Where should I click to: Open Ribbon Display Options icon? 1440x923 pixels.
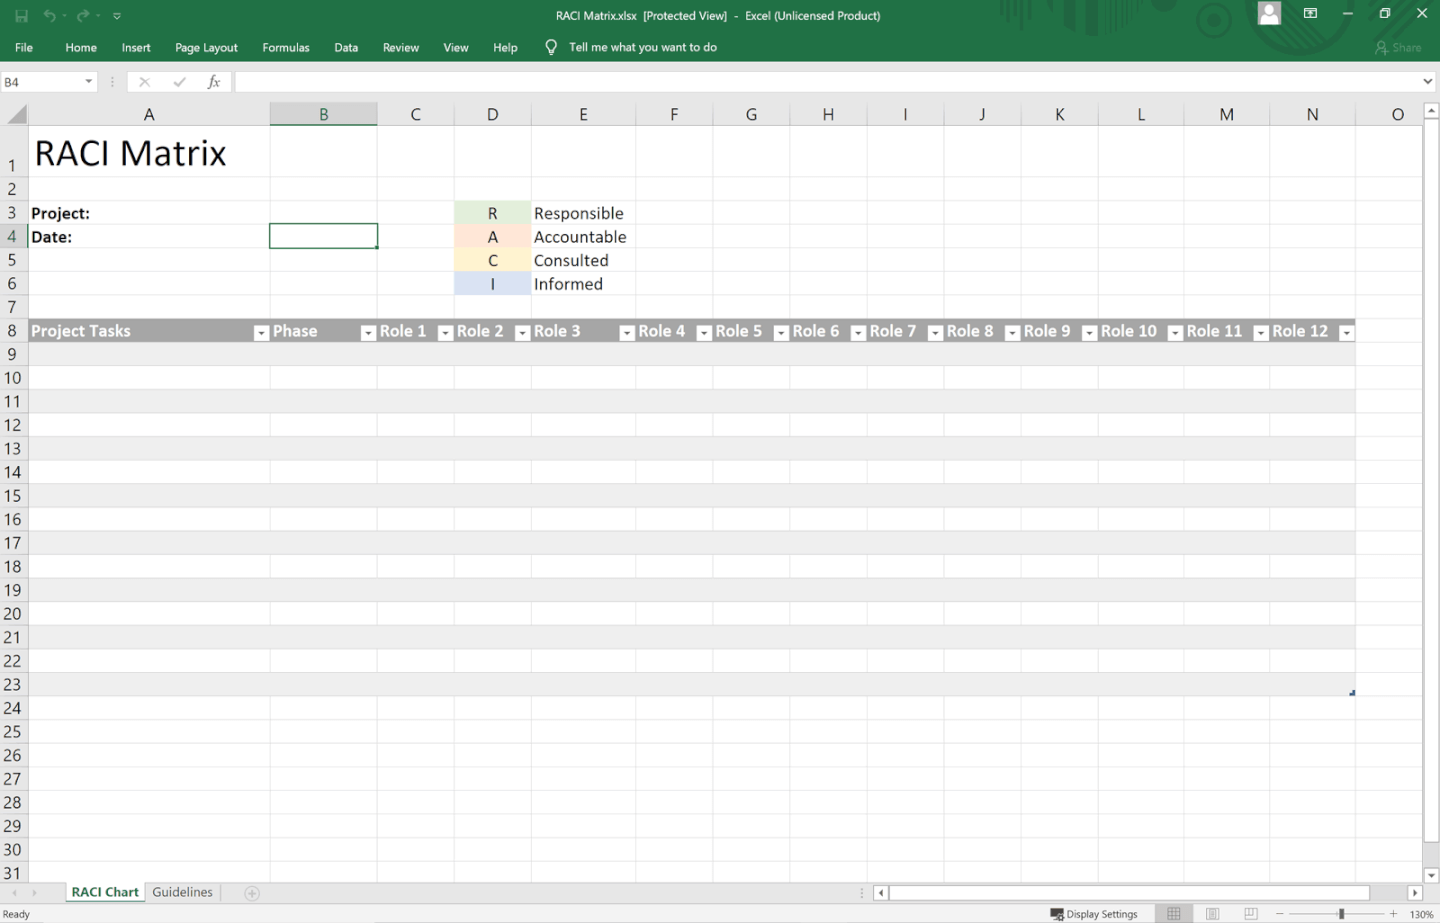click(x=1310, y=14)
